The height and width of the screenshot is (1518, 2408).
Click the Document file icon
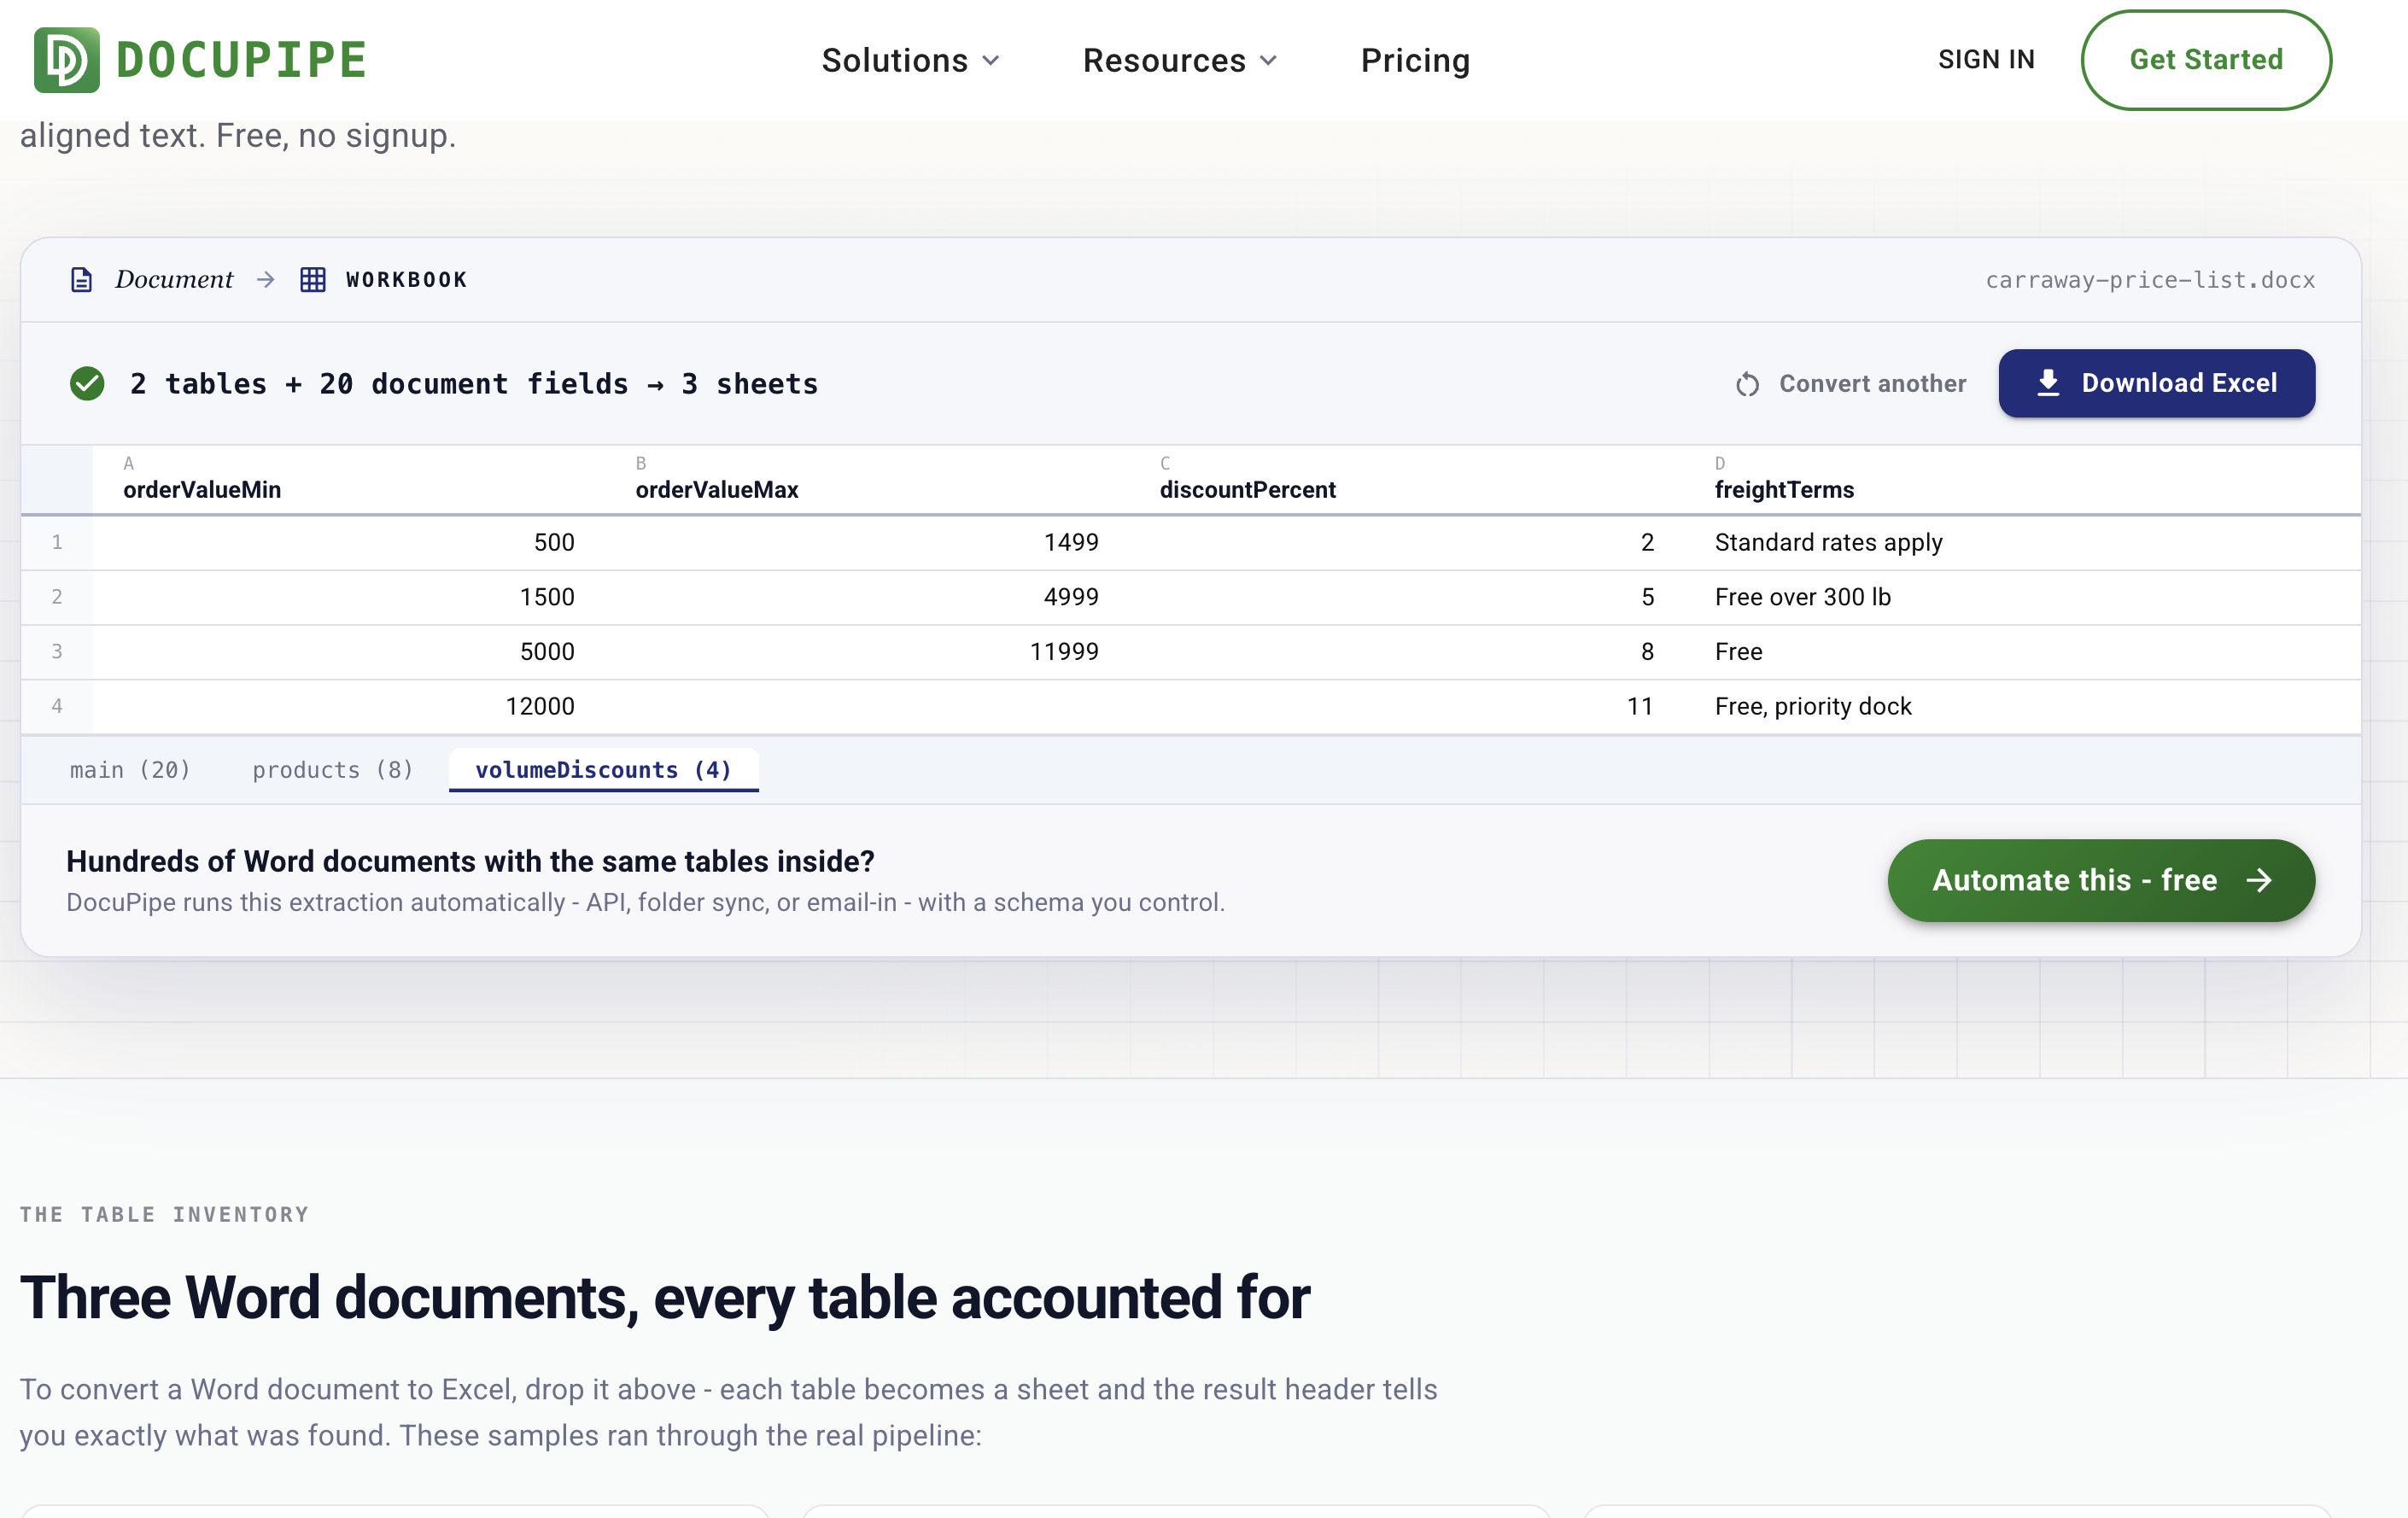(81, 280)
